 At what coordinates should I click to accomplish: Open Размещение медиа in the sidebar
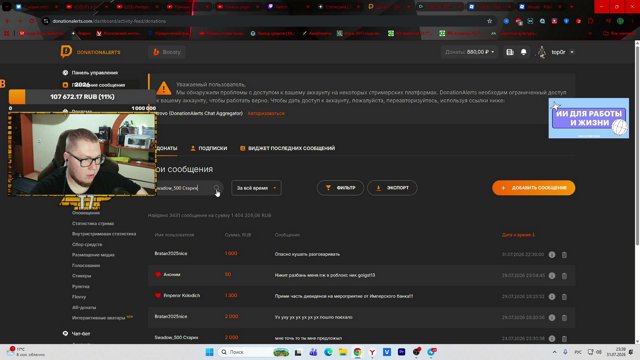pyautogui.click(x=93, y=255)
